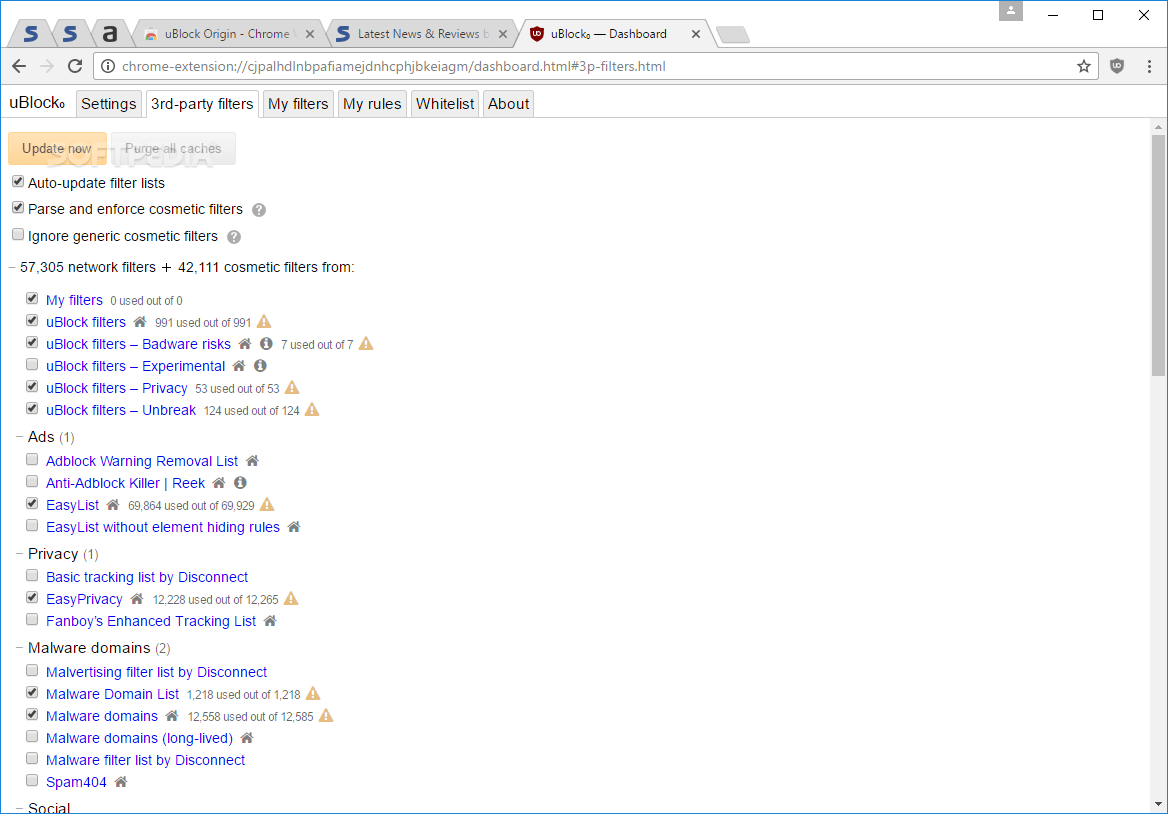Disable the Malware Domain List filter
The width and height of the screenshot is (1168, 814).
coord(32,692)
